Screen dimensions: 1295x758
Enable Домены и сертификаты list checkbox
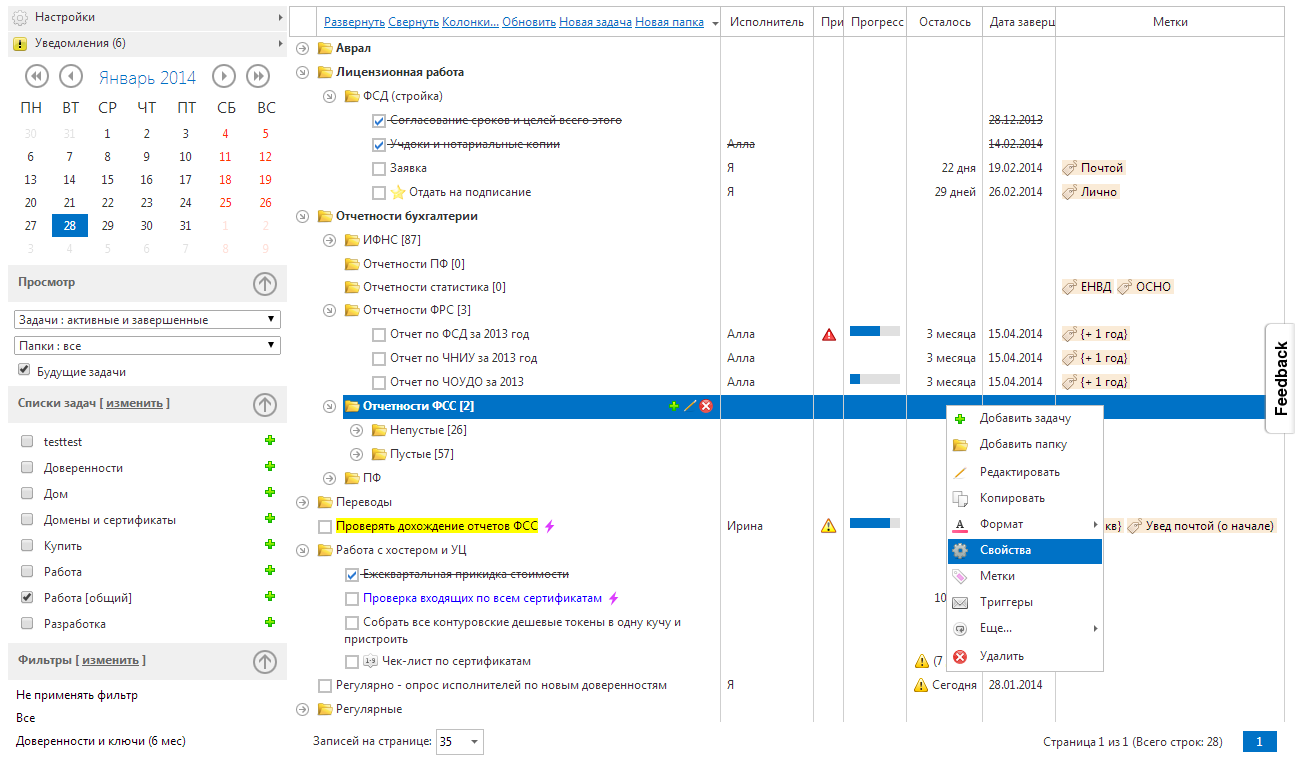27,519
